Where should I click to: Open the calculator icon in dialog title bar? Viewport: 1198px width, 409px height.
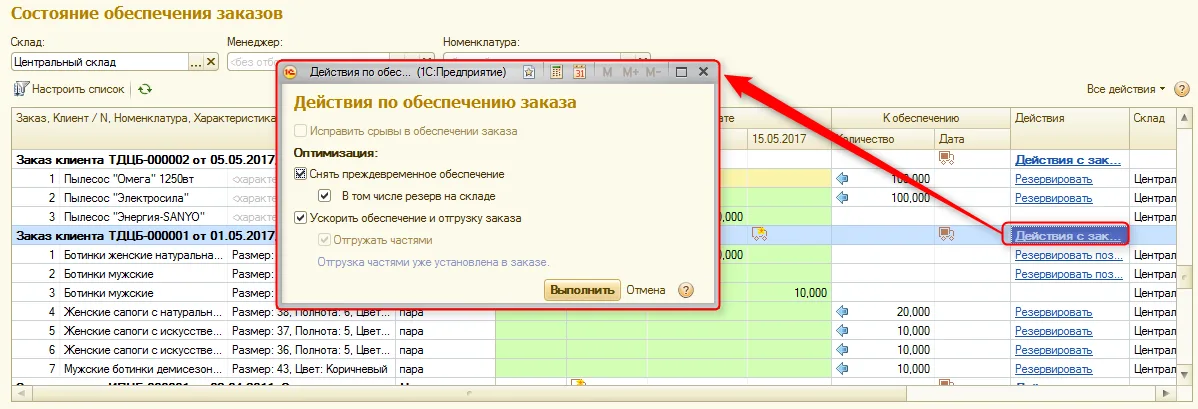tap(557, 72)
